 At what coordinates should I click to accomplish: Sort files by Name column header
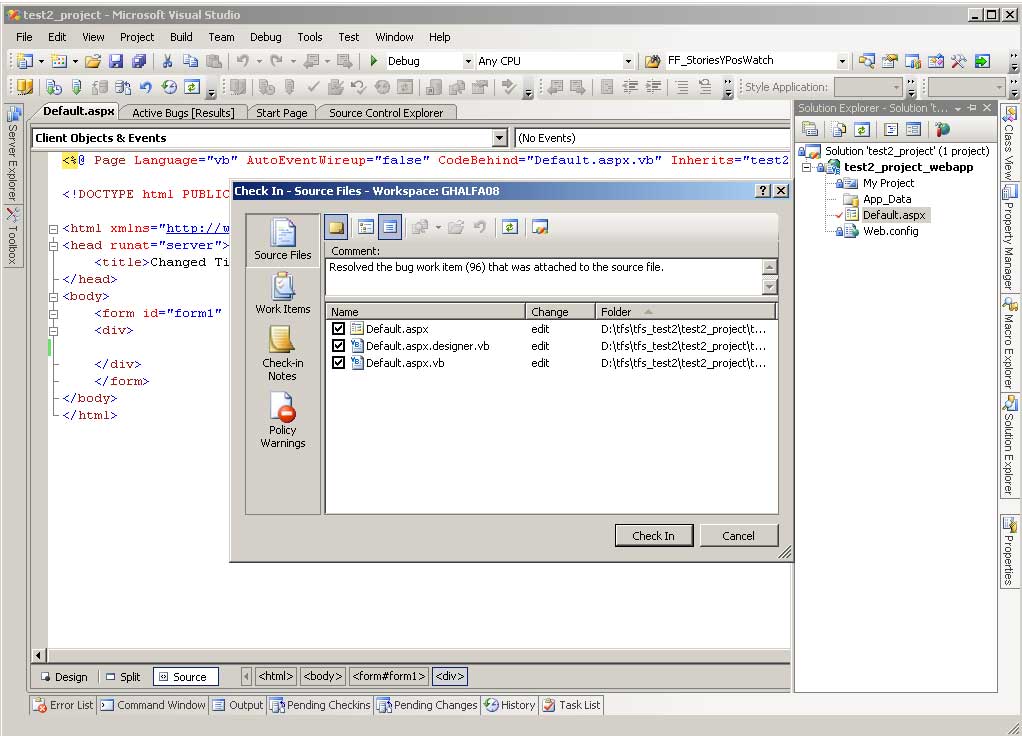pos(425,312)
